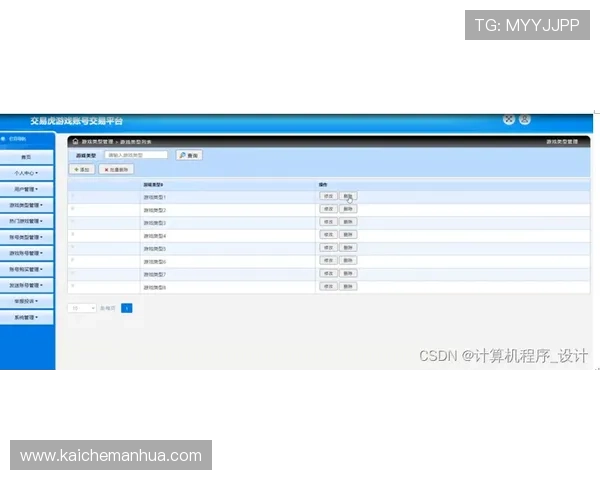Expand the 用户管理 sidebar menu
The image size is (600, 480).
coord(27,189)
